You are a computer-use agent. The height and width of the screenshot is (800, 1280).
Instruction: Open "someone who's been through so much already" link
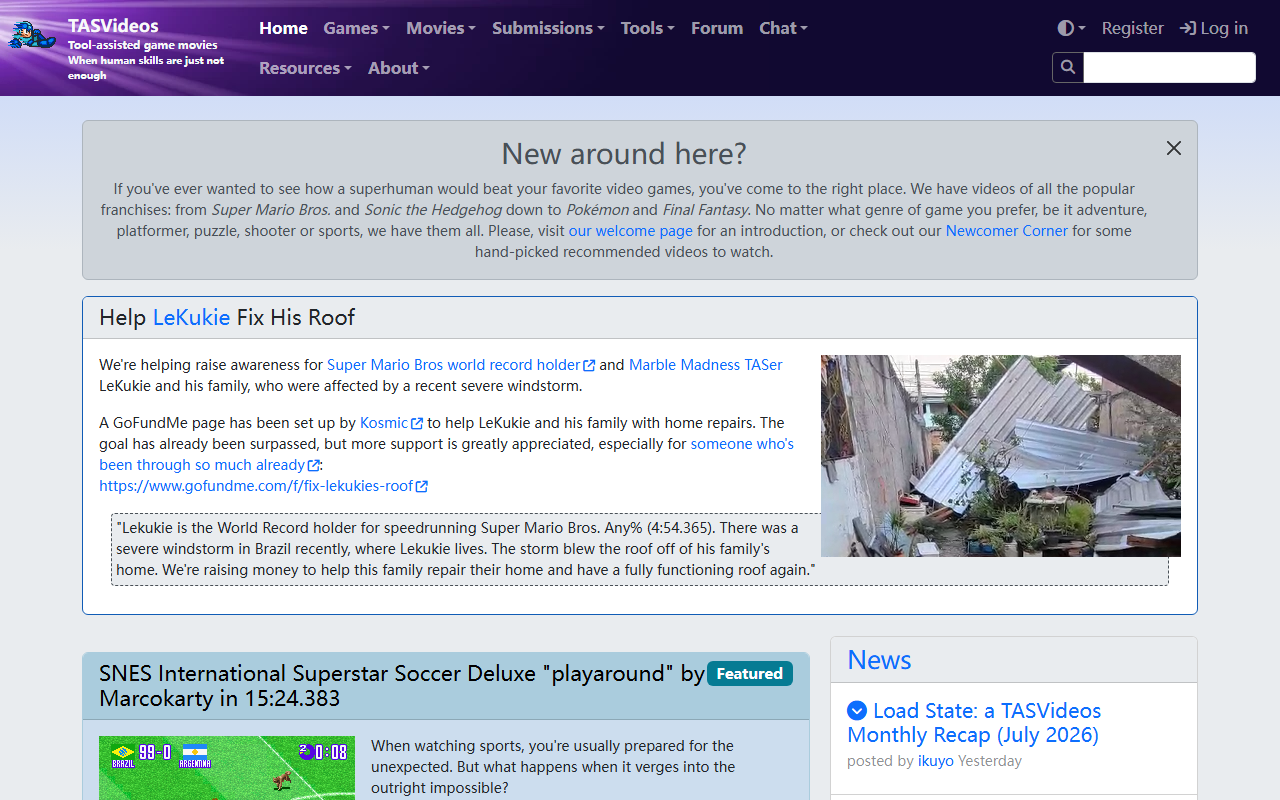click(446, 454)
